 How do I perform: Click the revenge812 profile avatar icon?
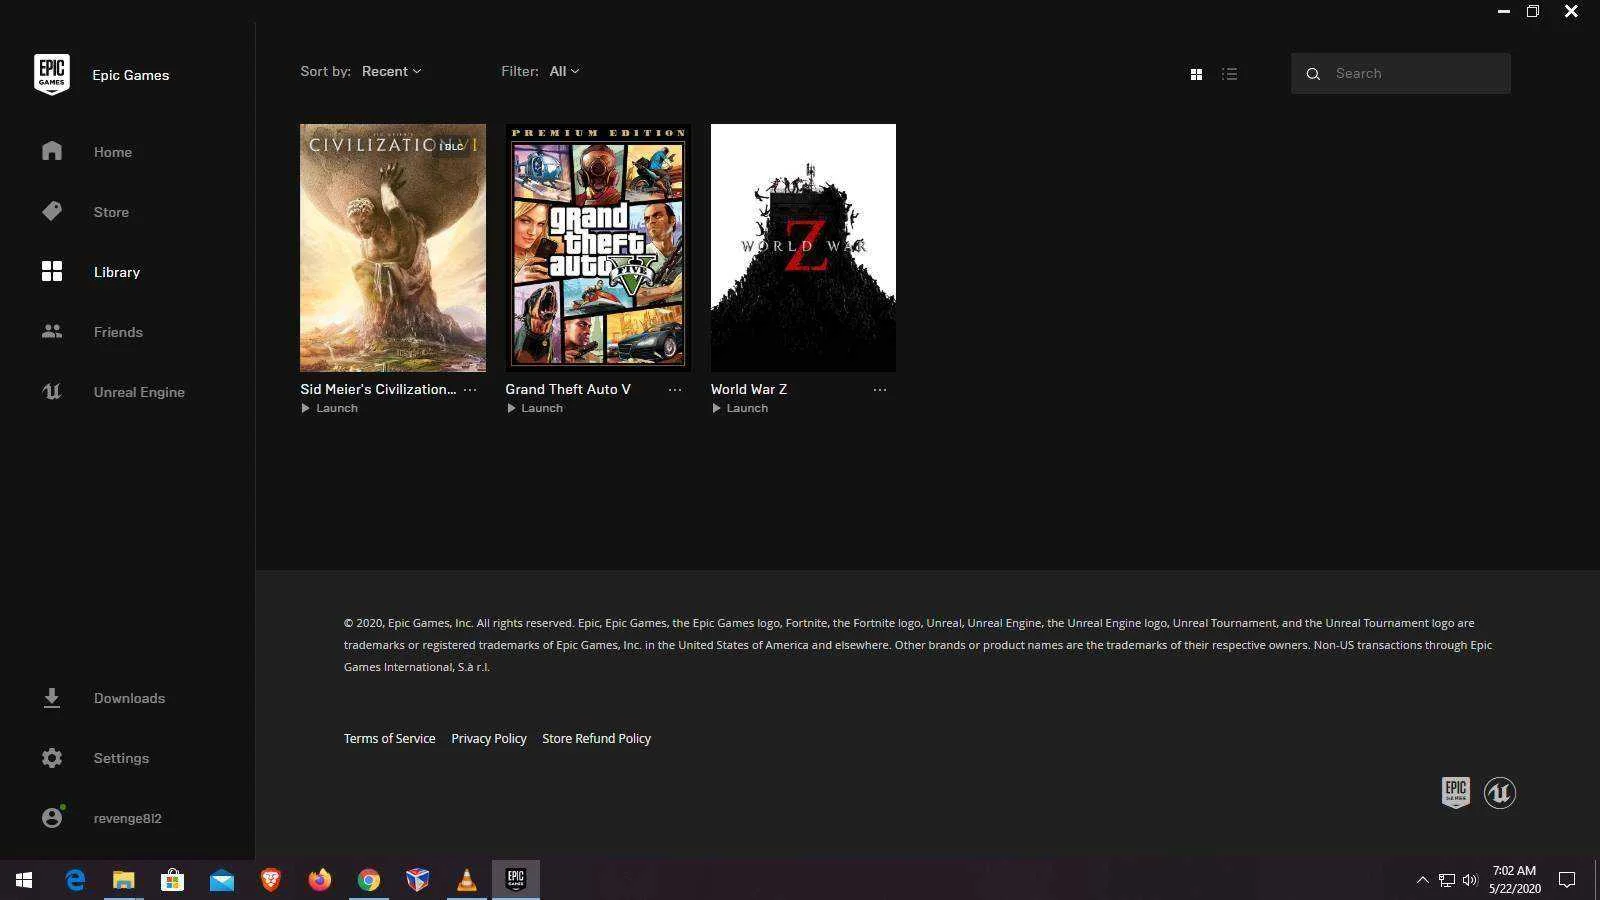(x=52, y=817)
